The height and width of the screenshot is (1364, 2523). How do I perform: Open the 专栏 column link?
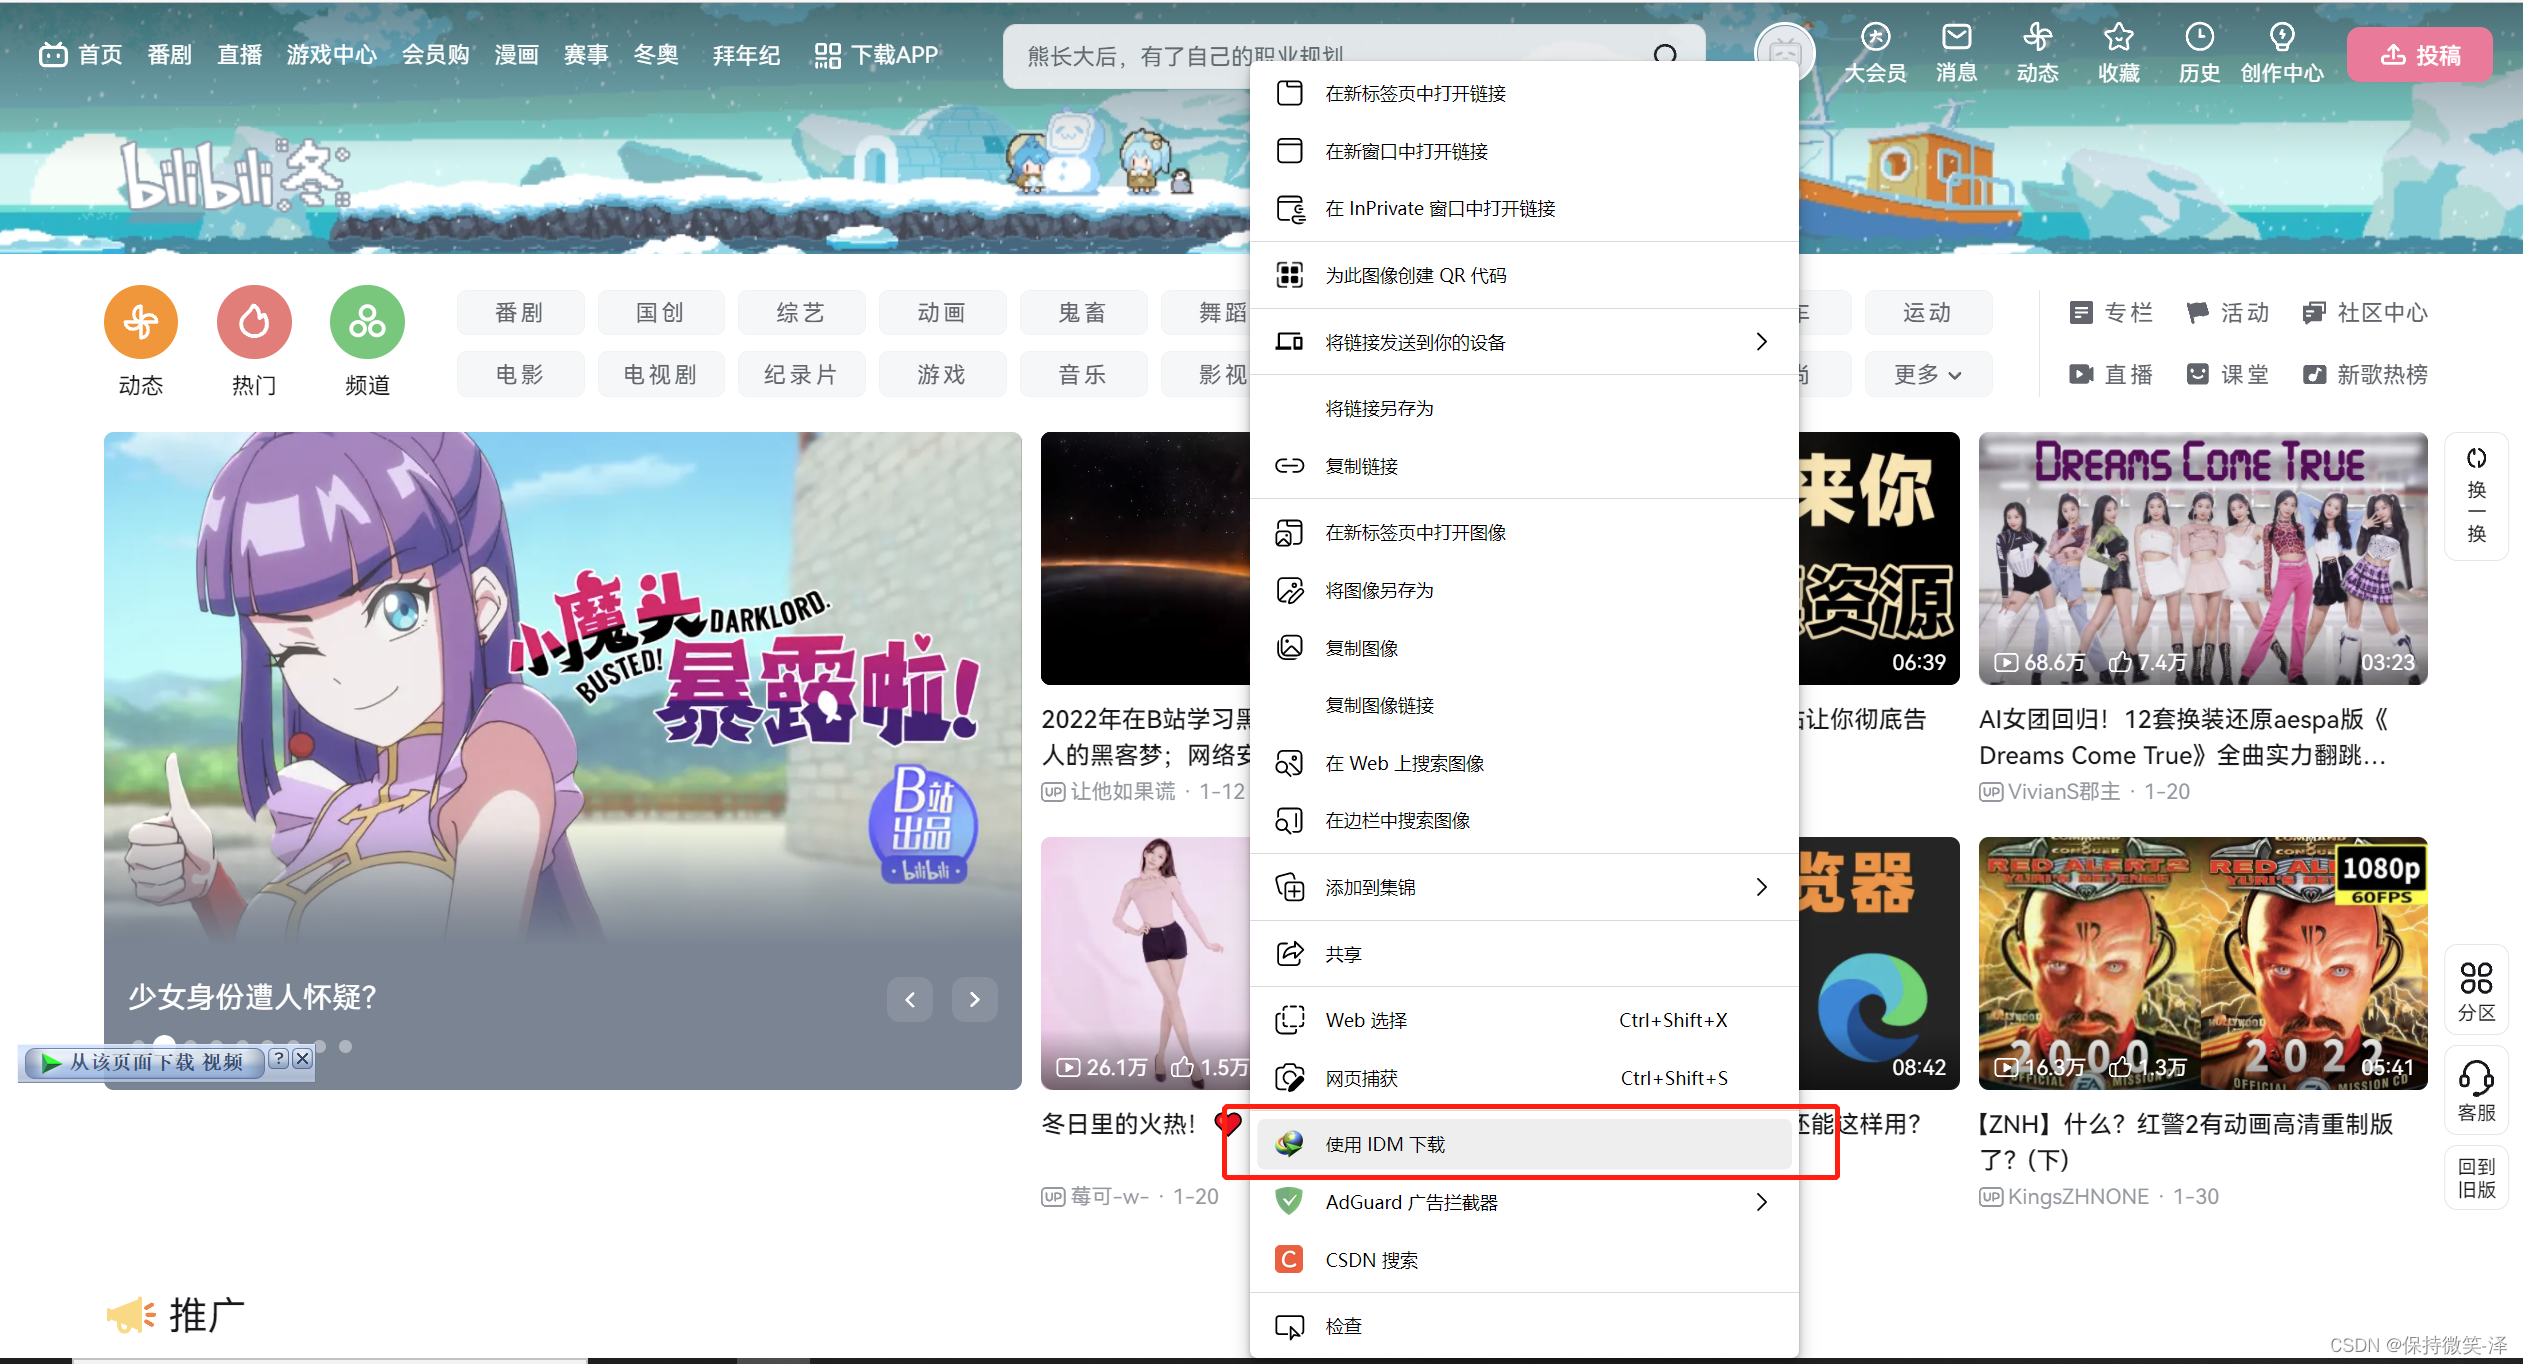2110,313
